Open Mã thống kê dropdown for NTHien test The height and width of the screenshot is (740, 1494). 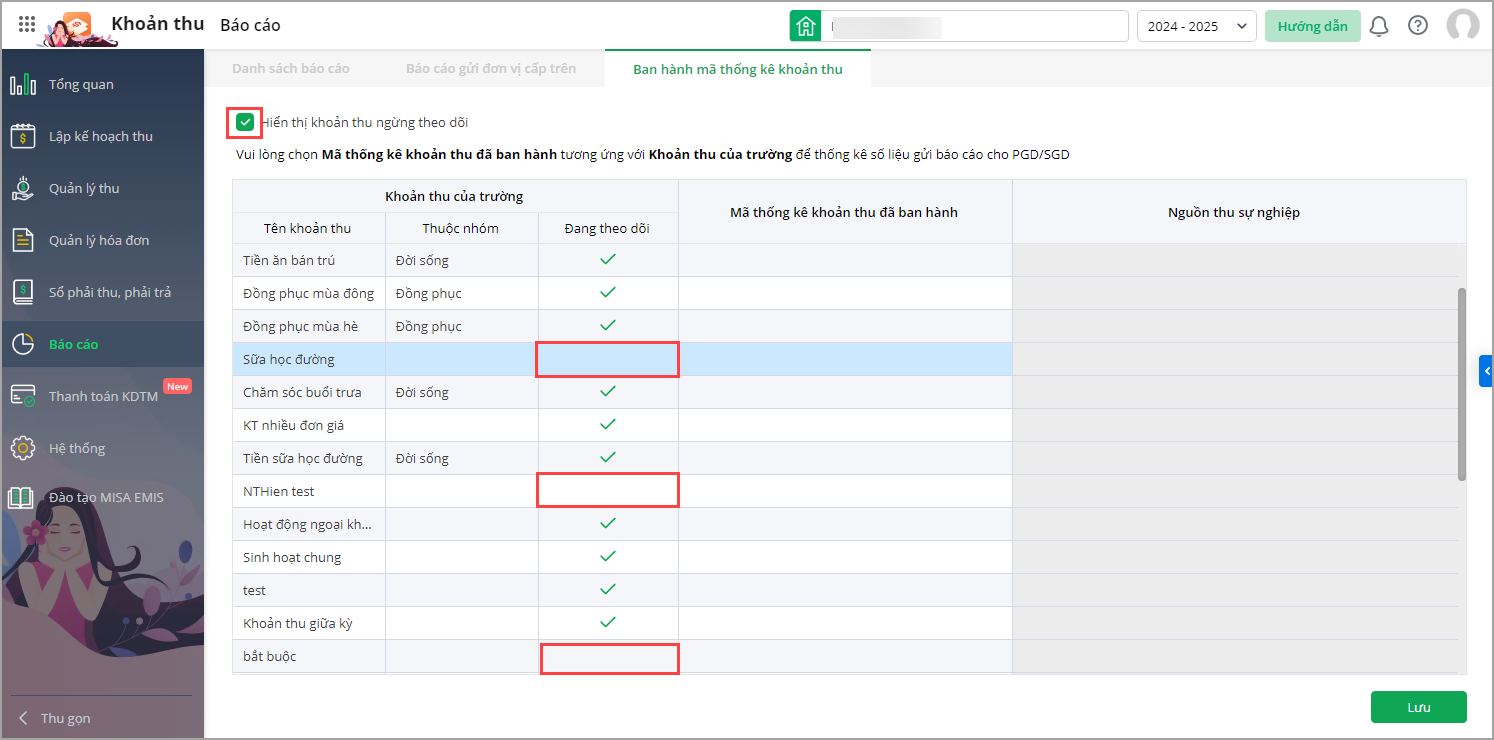(845, 491)
